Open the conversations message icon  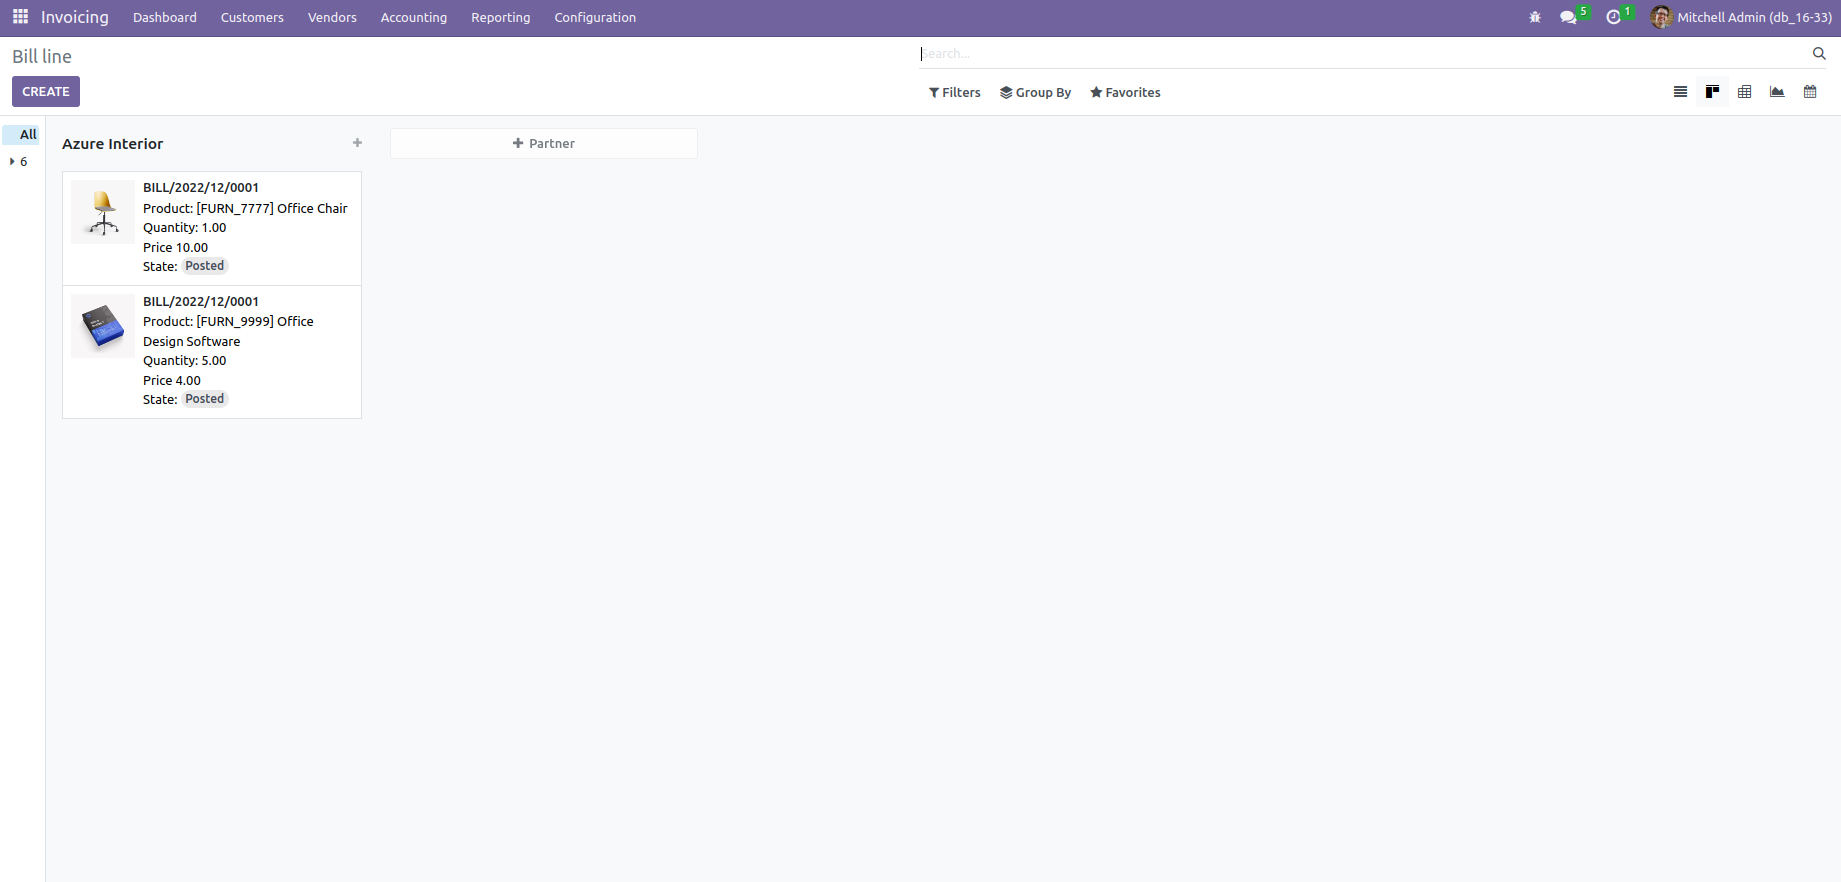[1568, 17]
